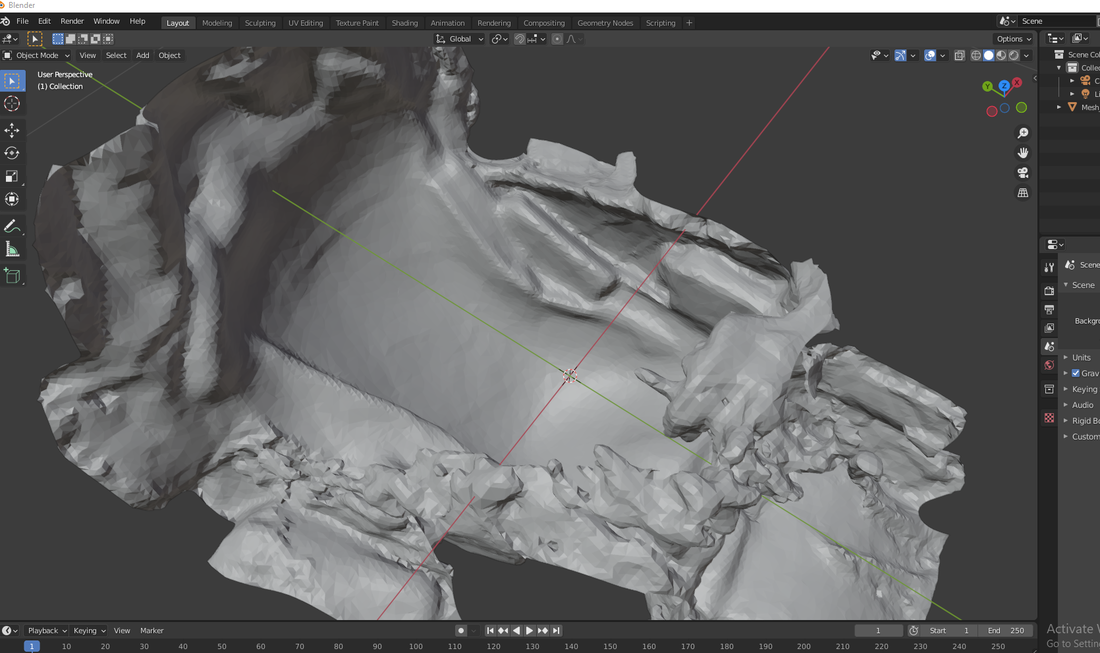Switch perspective/orthographic grid icon
The height and width of the screenshot is (653, 1100).
coord(1023,193)
